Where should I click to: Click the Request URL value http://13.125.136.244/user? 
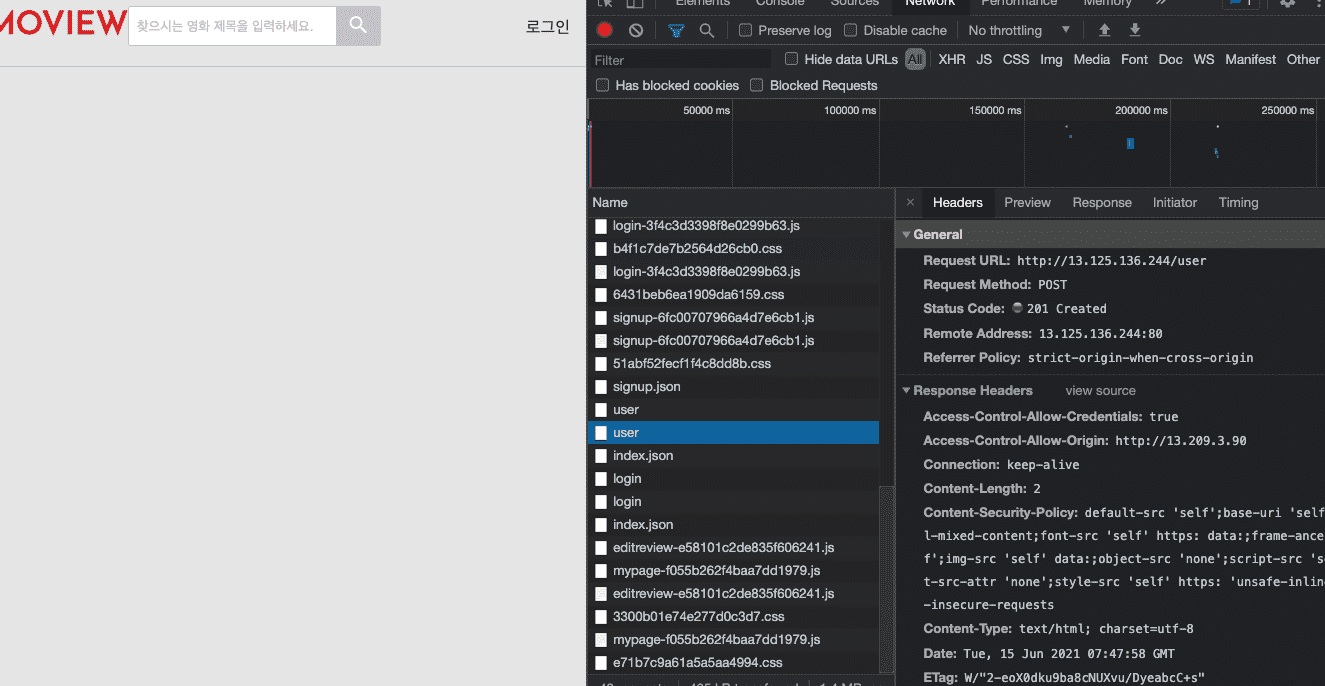[1112, 261]
